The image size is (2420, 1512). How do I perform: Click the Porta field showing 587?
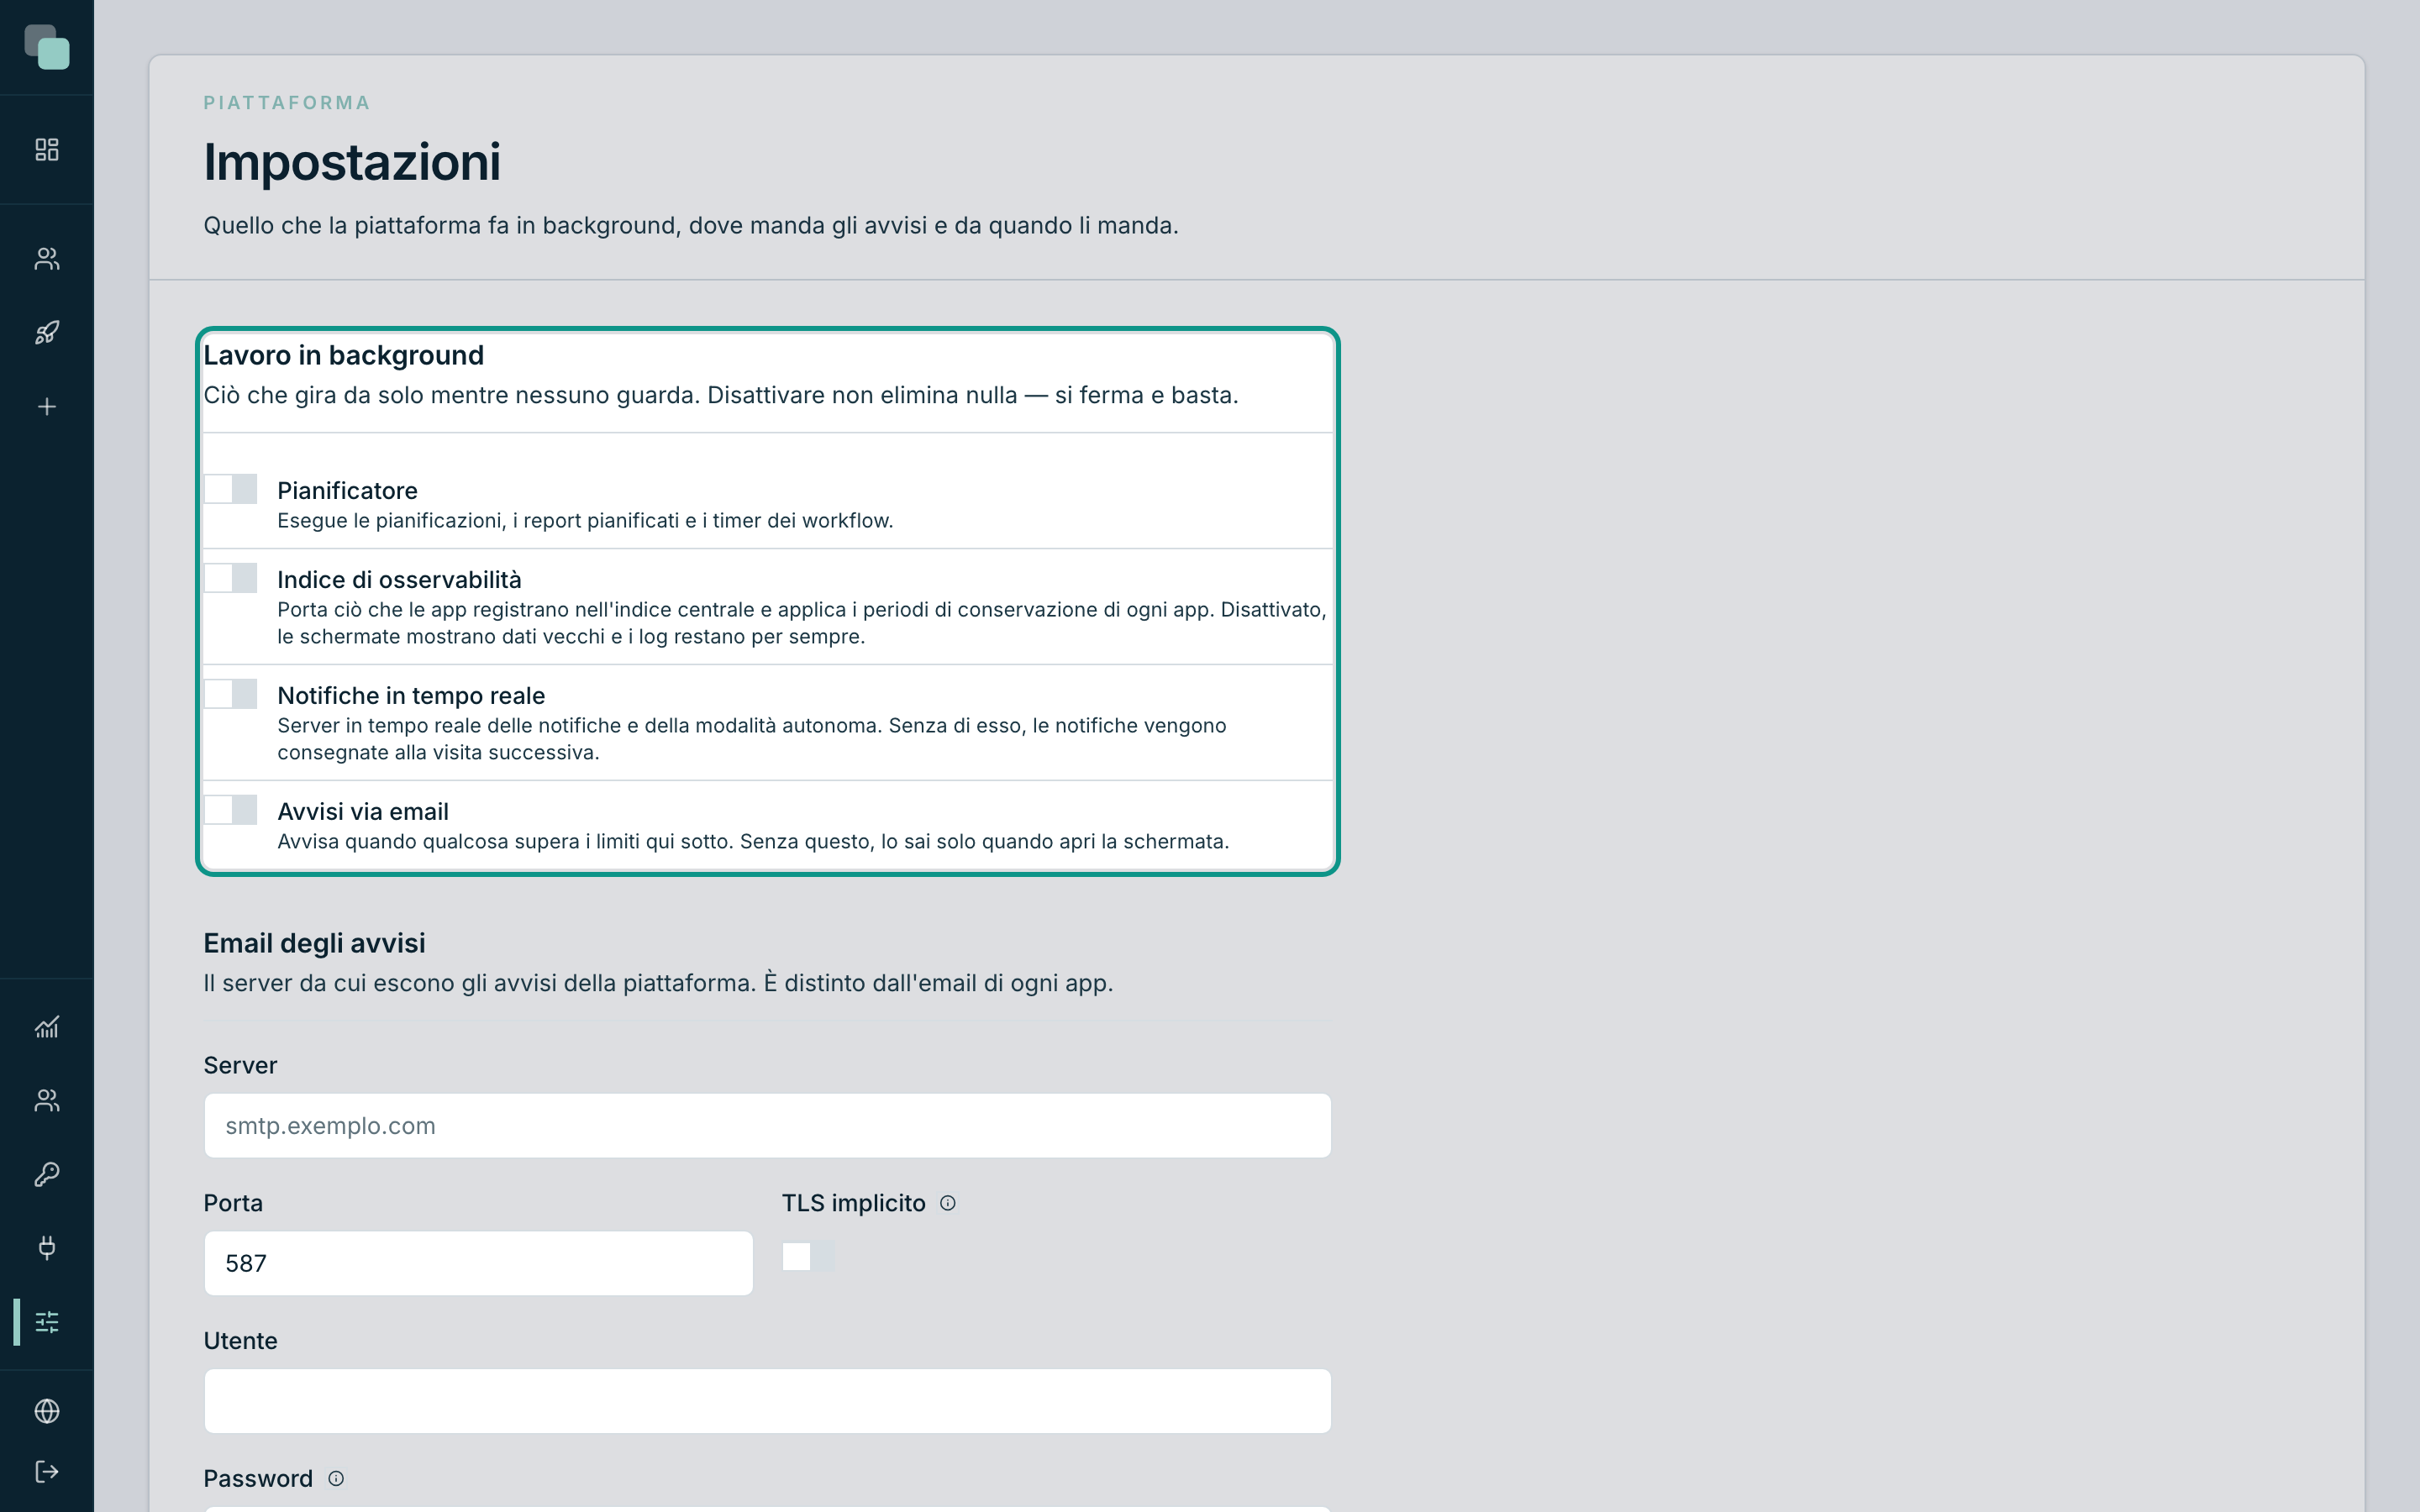point(478,1263)
